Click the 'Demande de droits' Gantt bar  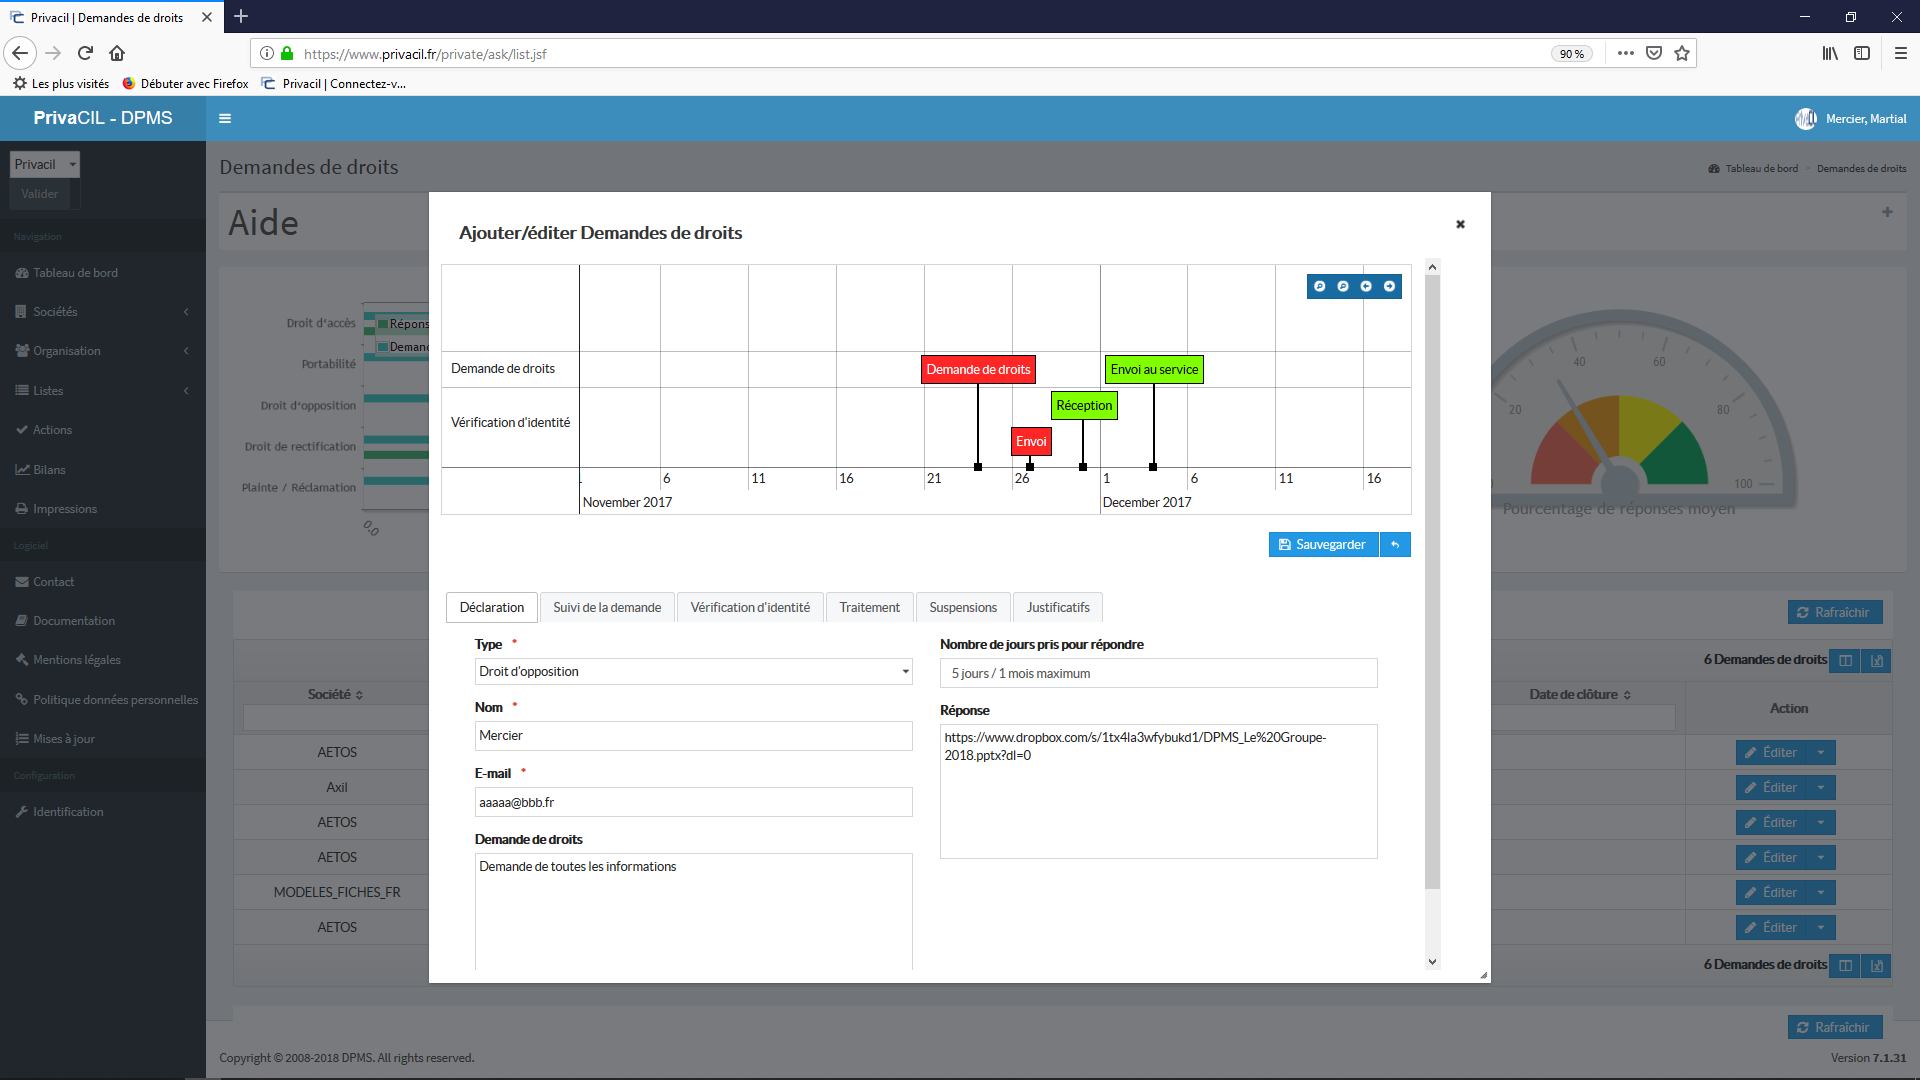tap(977, 368)
